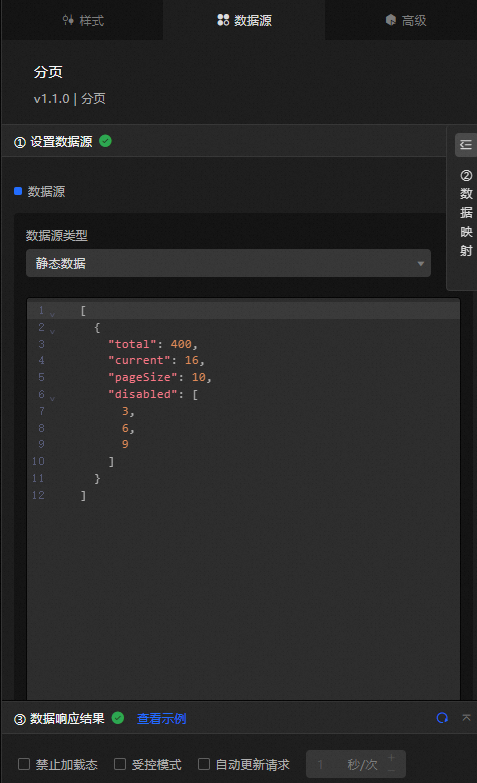The height and width of the screenshot is (783, 477).
Task: Open the ② 数据映射 side panel
Action: [x=466, y=214]
